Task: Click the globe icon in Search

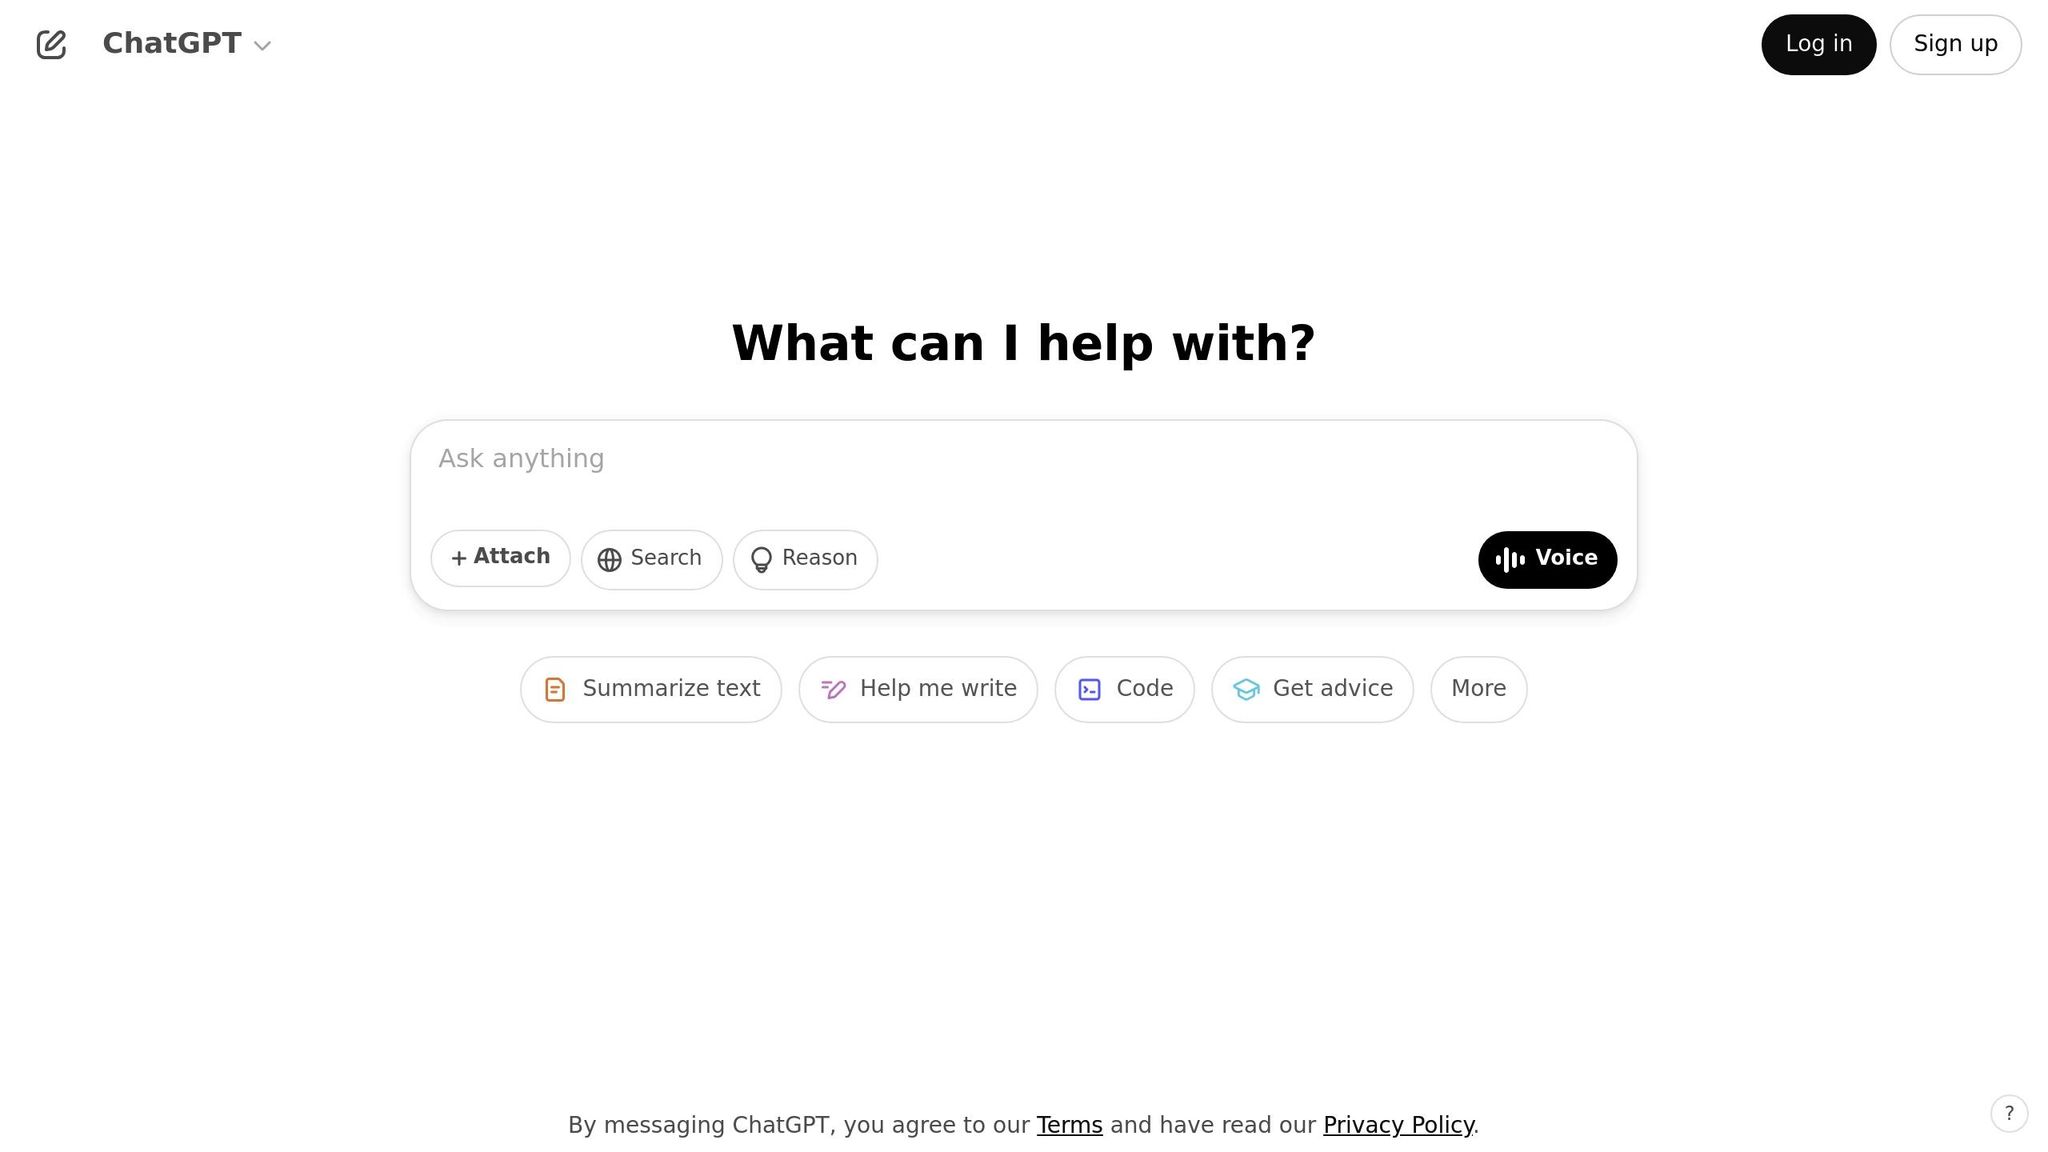Action: coord(609,560)
